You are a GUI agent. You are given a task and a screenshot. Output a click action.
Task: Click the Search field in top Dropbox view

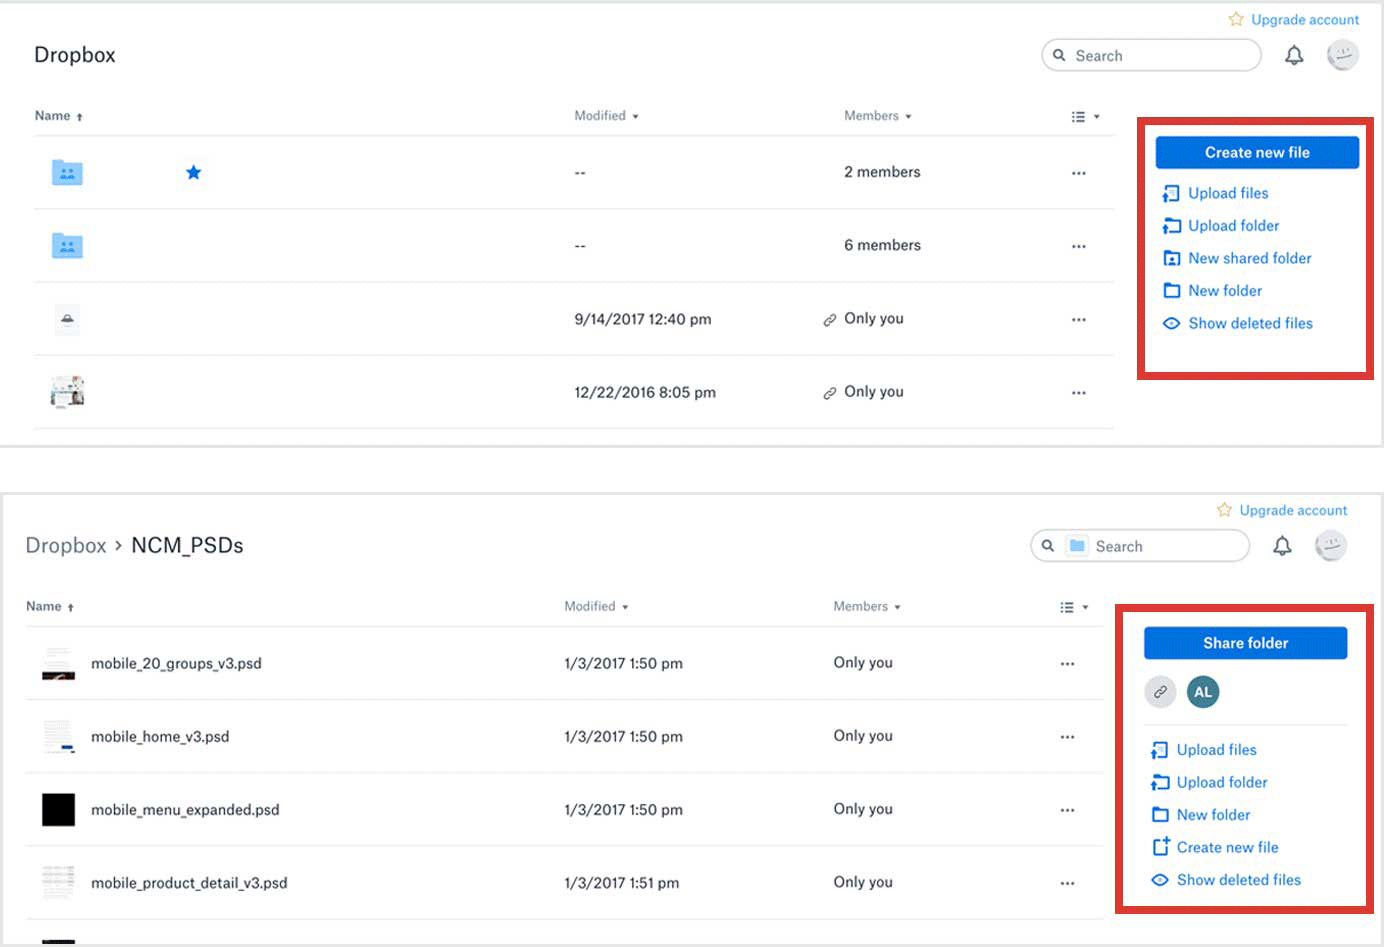(x=1152, y=55)
